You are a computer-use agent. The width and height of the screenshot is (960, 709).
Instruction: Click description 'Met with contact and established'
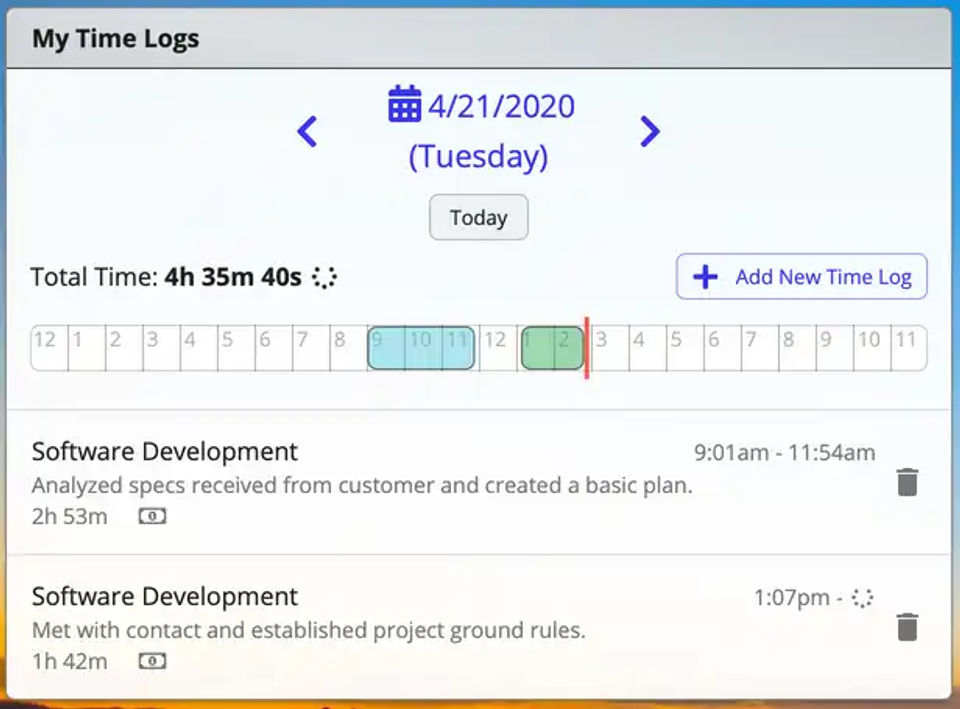pos(200,630)
